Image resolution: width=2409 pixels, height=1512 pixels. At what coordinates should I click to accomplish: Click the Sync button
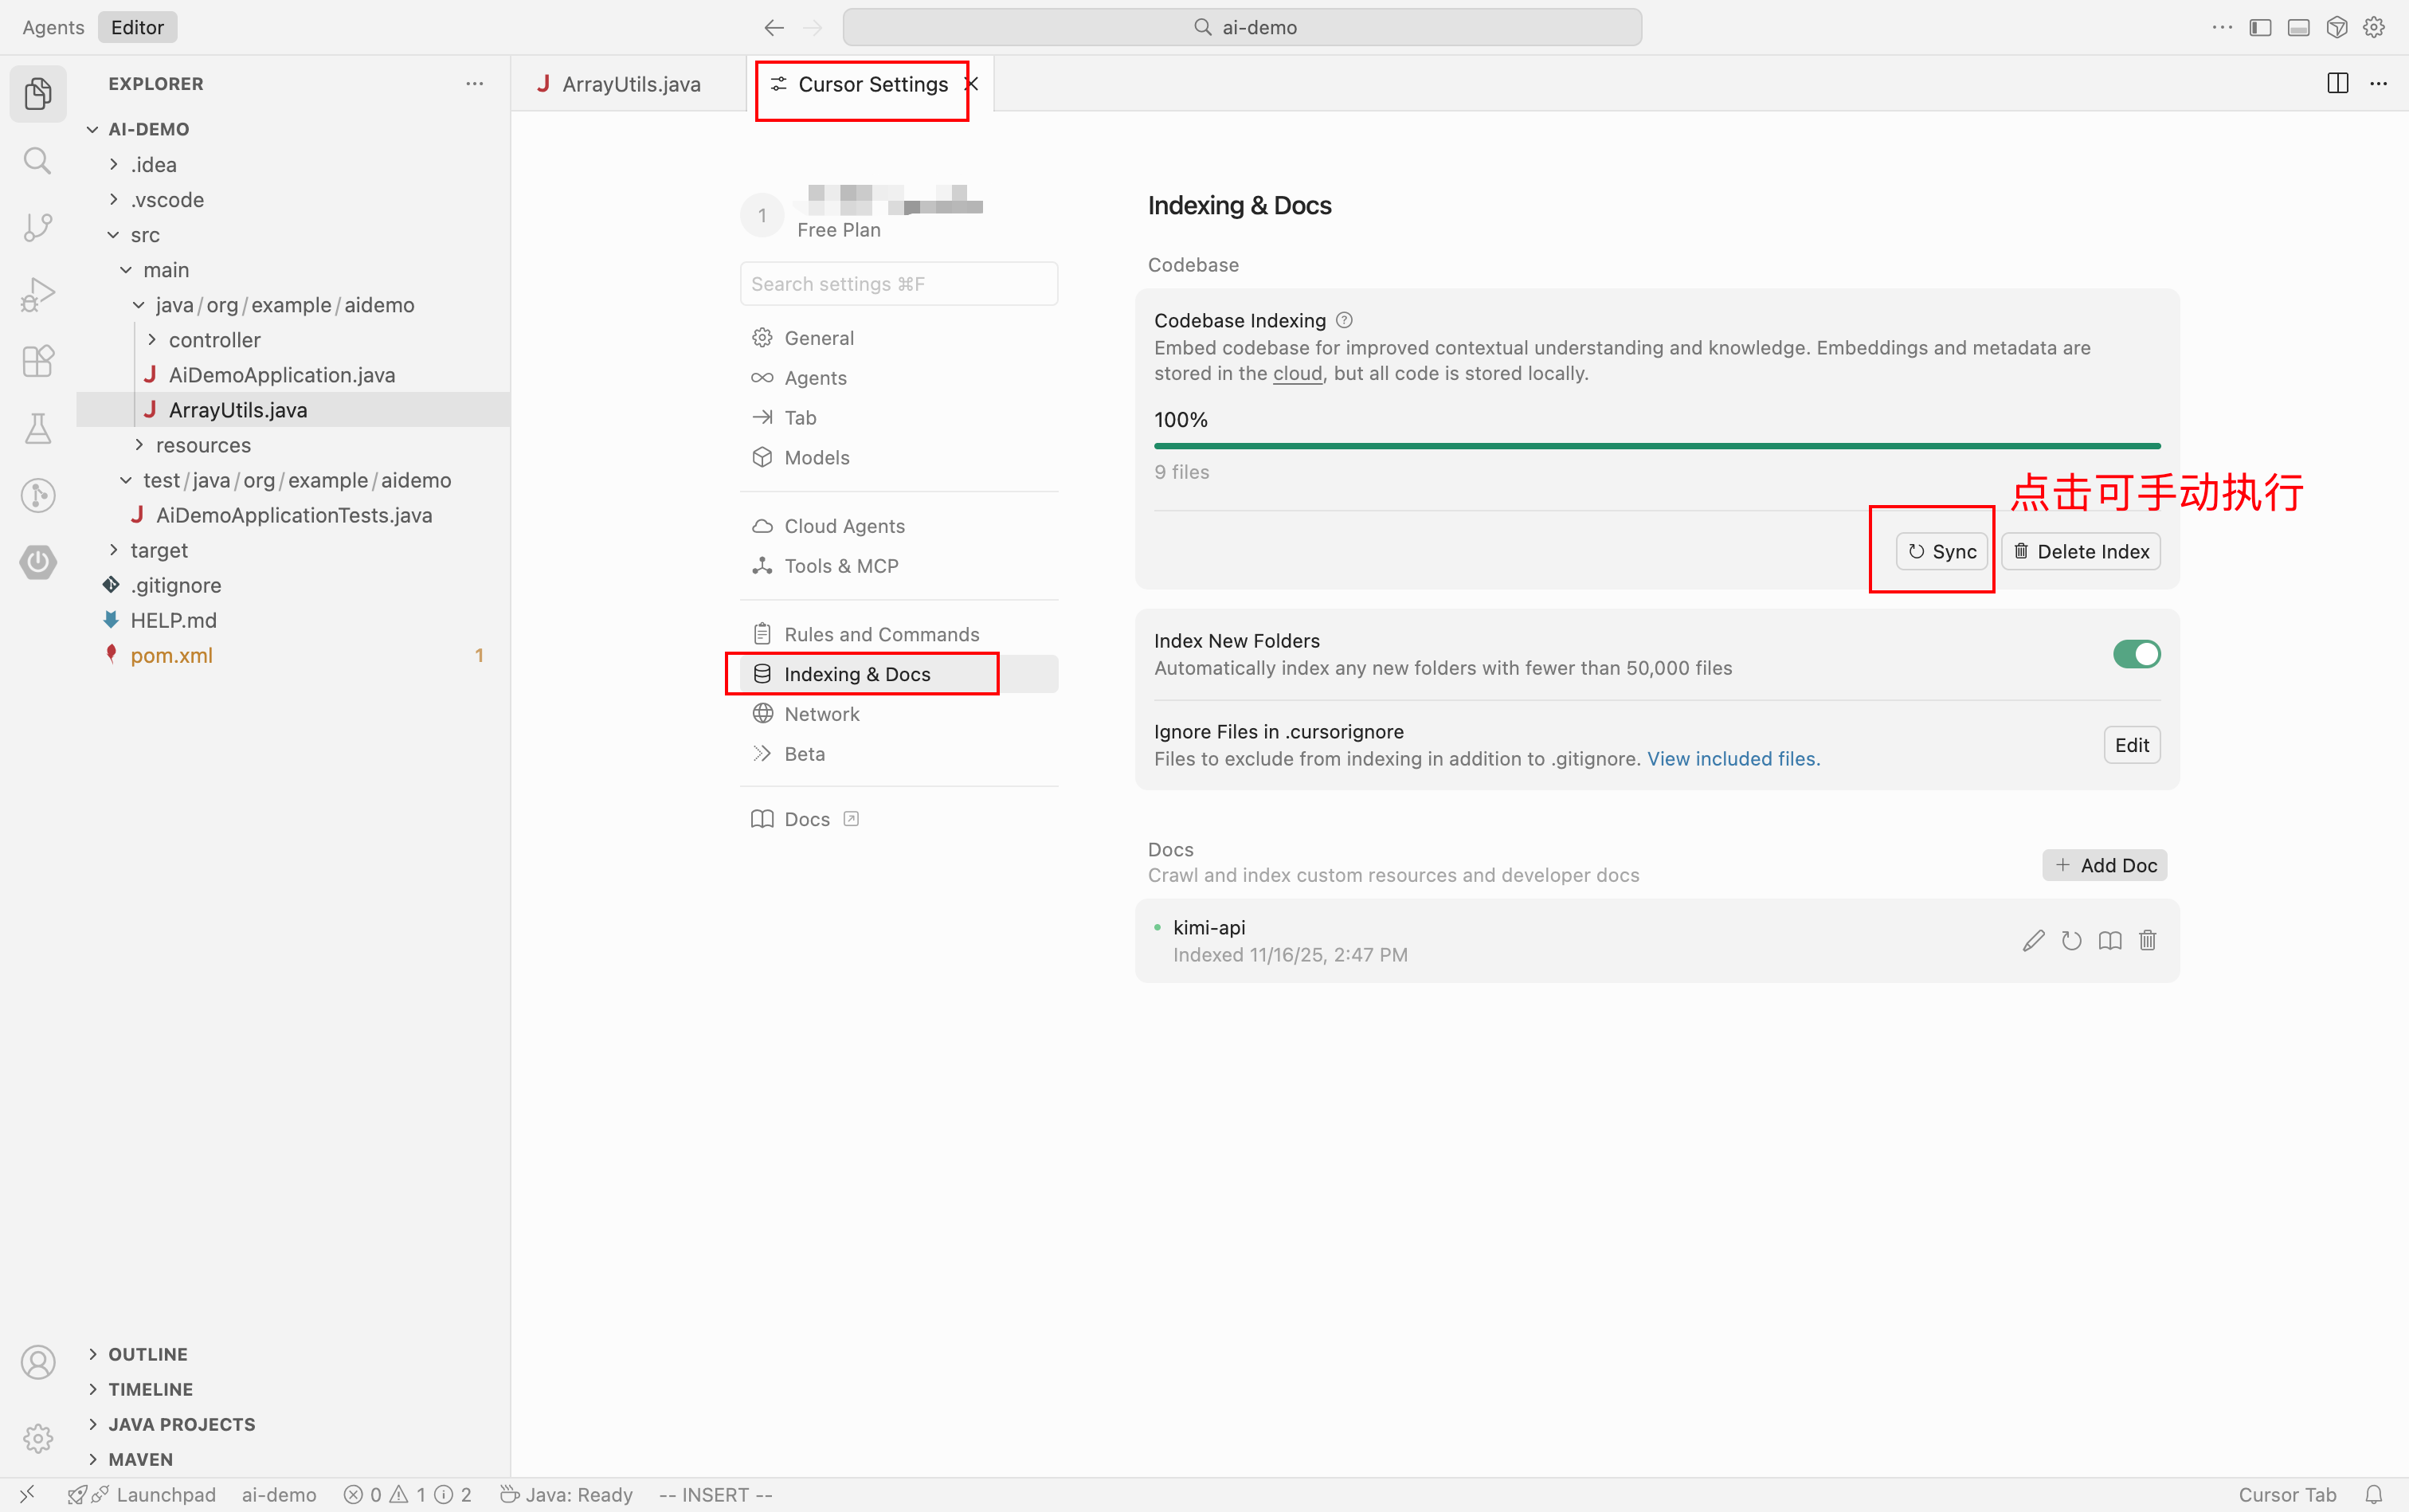coord(1941,551)
